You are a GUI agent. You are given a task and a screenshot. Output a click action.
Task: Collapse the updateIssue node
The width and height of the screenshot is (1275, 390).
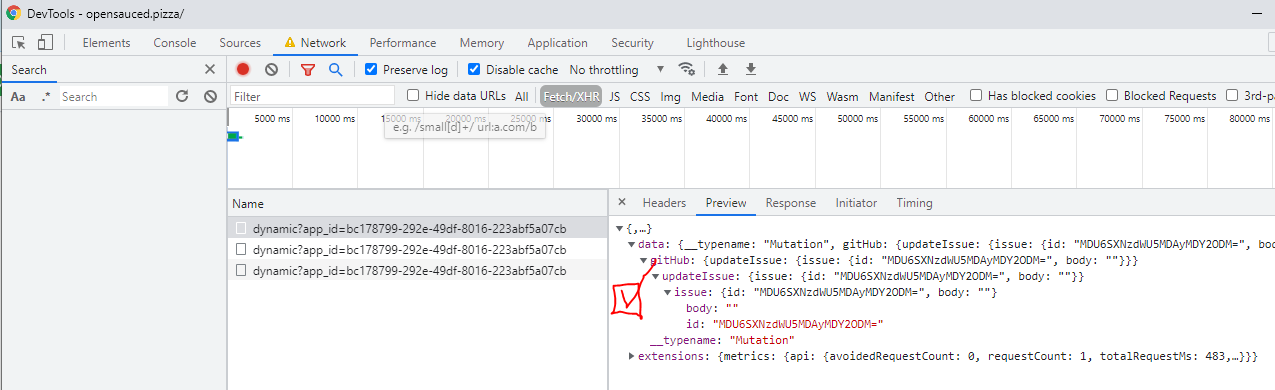pyautogui.click(x=655, y=276)
